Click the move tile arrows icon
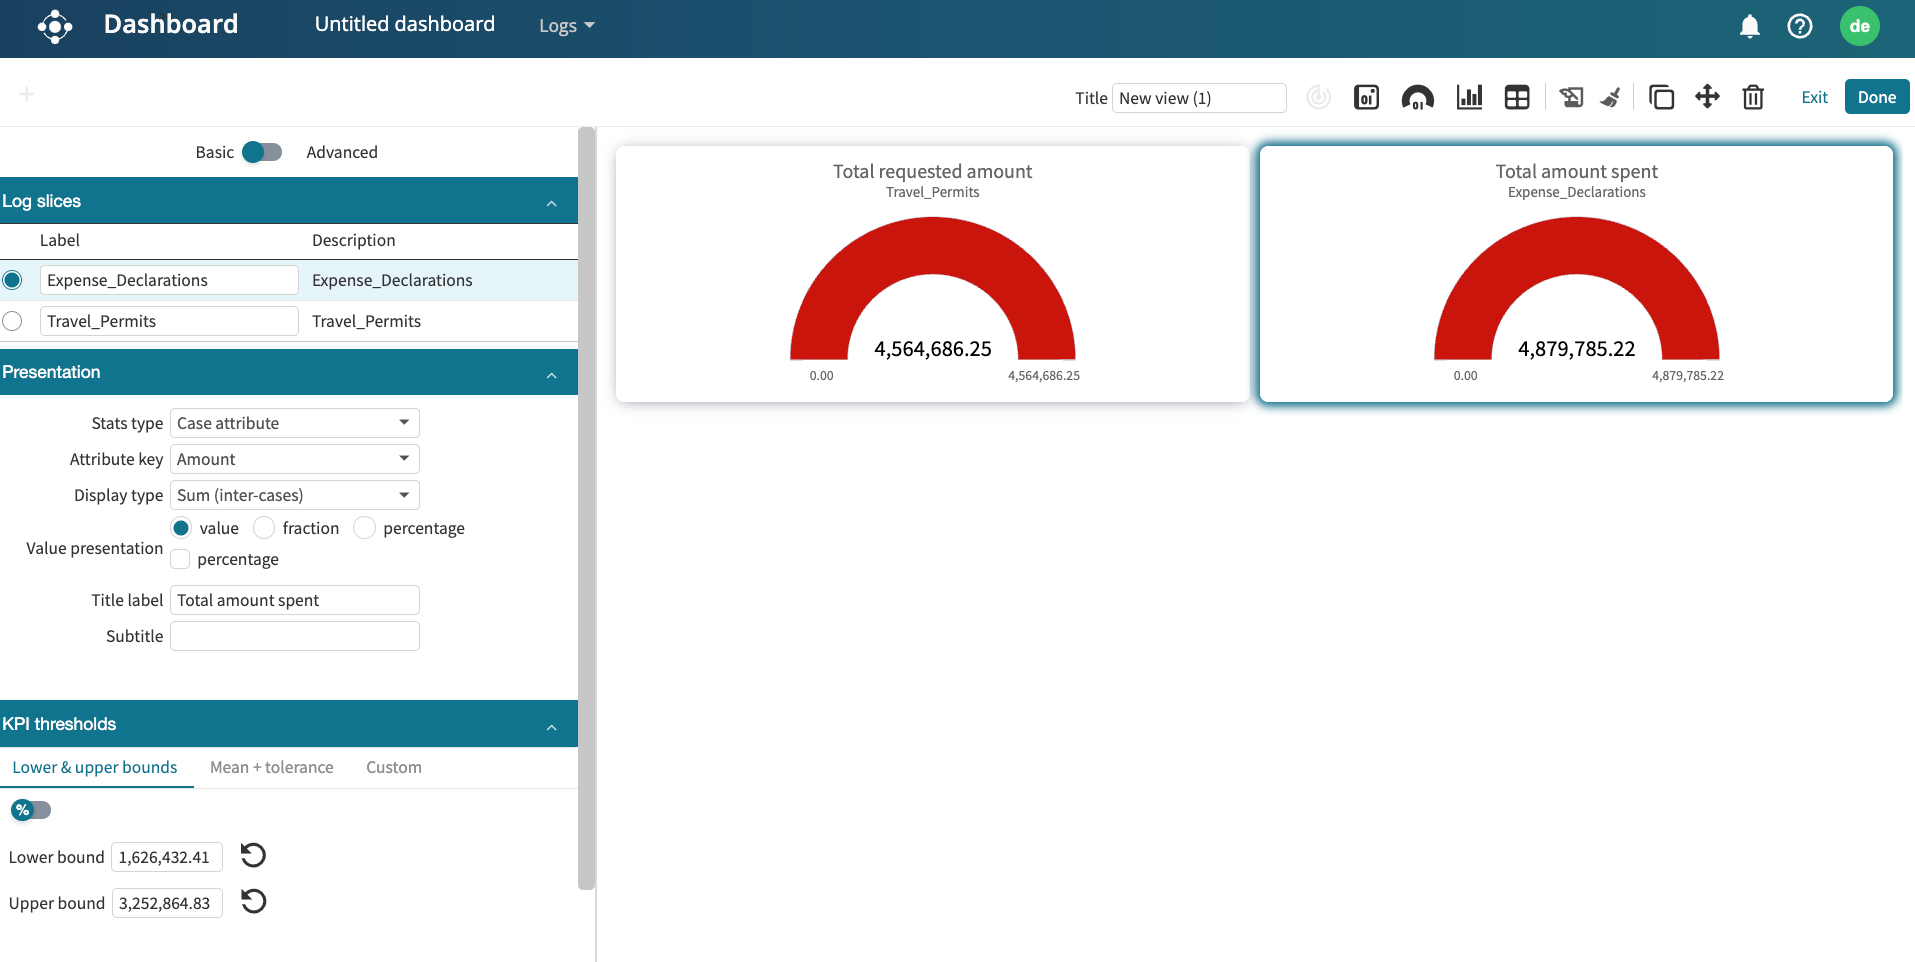Image resolution: width=1915 pixels, height=962 pixels. tap(1707, 97)
